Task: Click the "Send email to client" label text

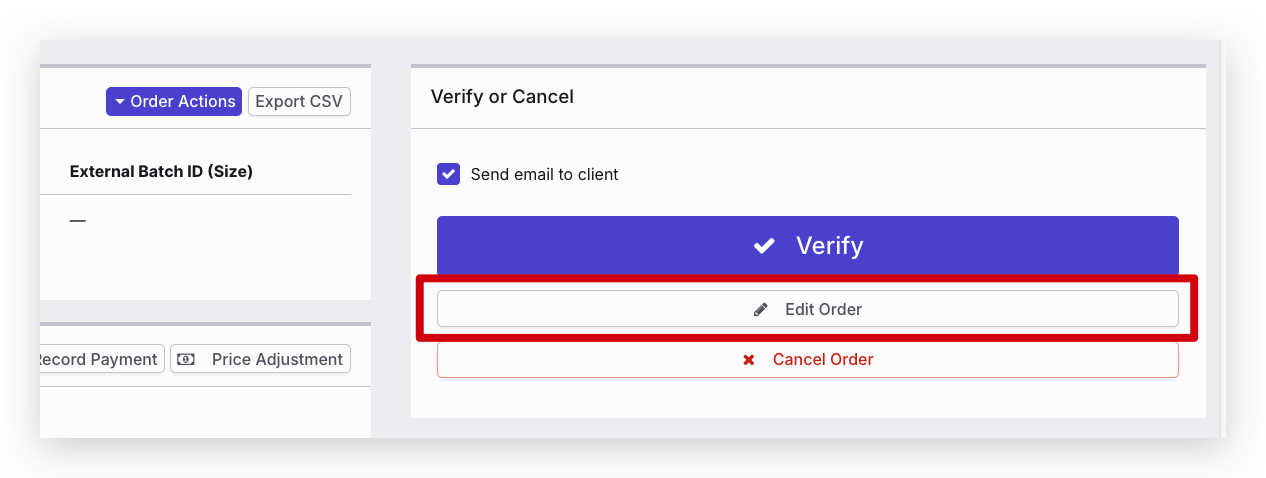Action: pyautogui.click(x=544, y=175)
